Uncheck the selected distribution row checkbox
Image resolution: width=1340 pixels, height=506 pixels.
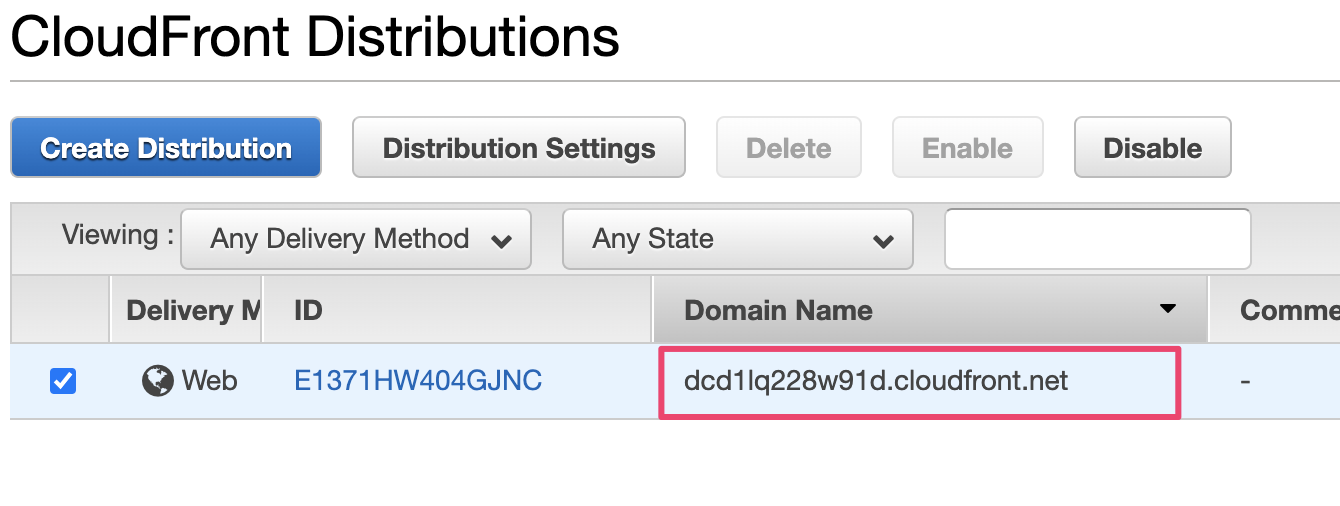63,381
